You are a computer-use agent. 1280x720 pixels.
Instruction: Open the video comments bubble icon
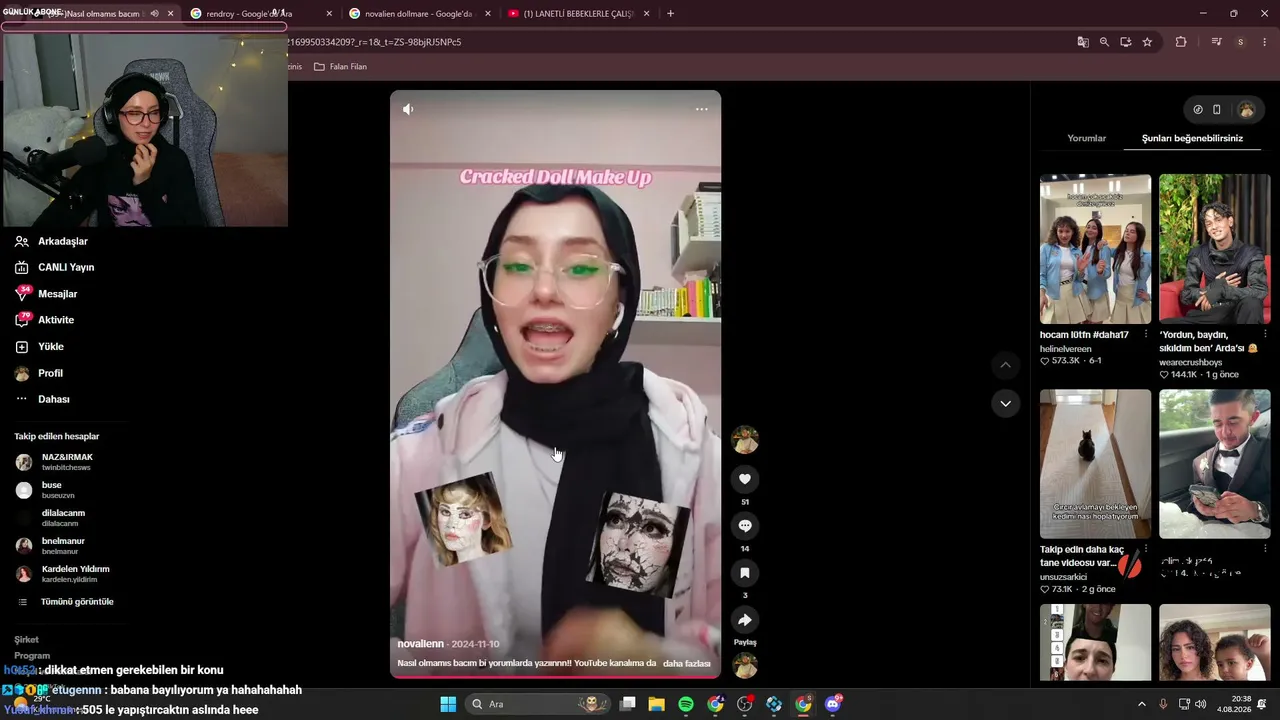coord(744,526)
